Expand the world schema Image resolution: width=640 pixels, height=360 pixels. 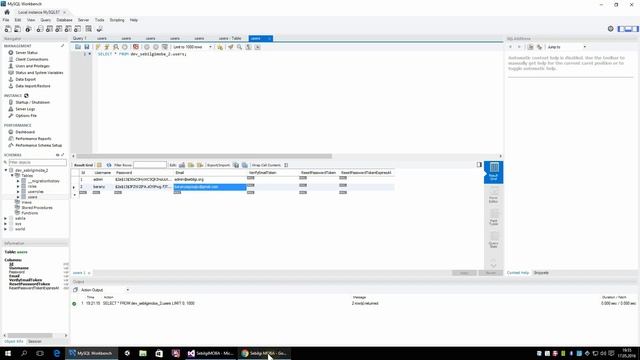(6, 229)
